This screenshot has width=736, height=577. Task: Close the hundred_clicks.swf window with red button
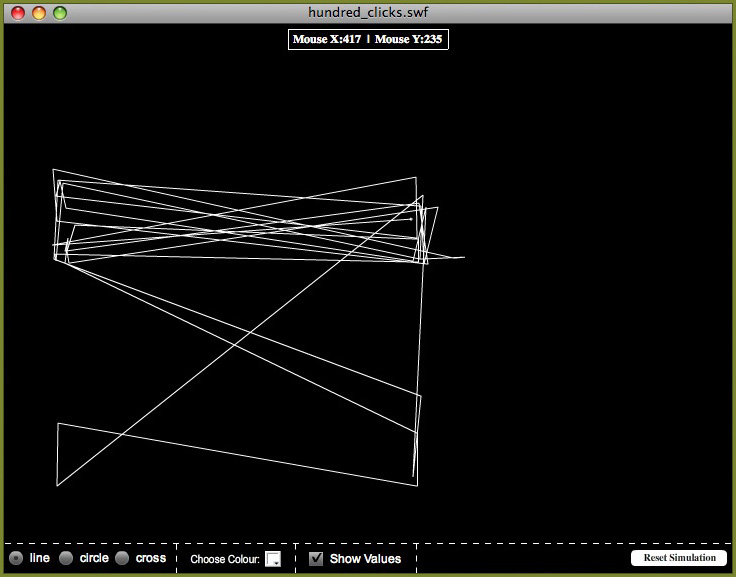click(x=18, y=13)
